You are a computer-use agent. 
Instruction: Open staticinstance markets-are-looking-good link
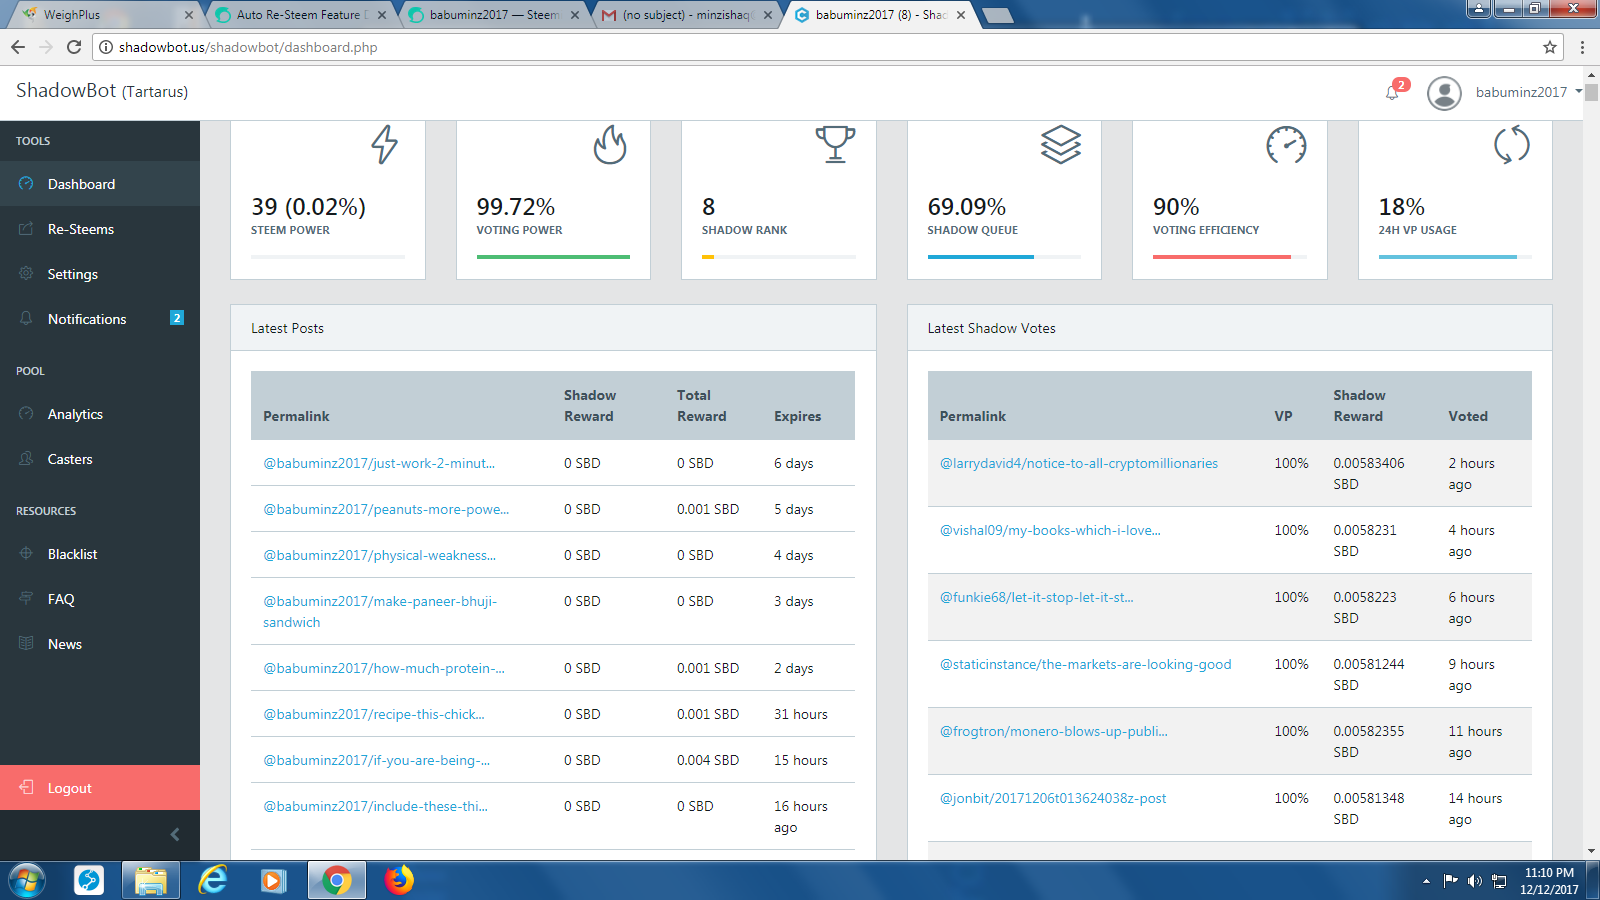(x=1086, y=664)
